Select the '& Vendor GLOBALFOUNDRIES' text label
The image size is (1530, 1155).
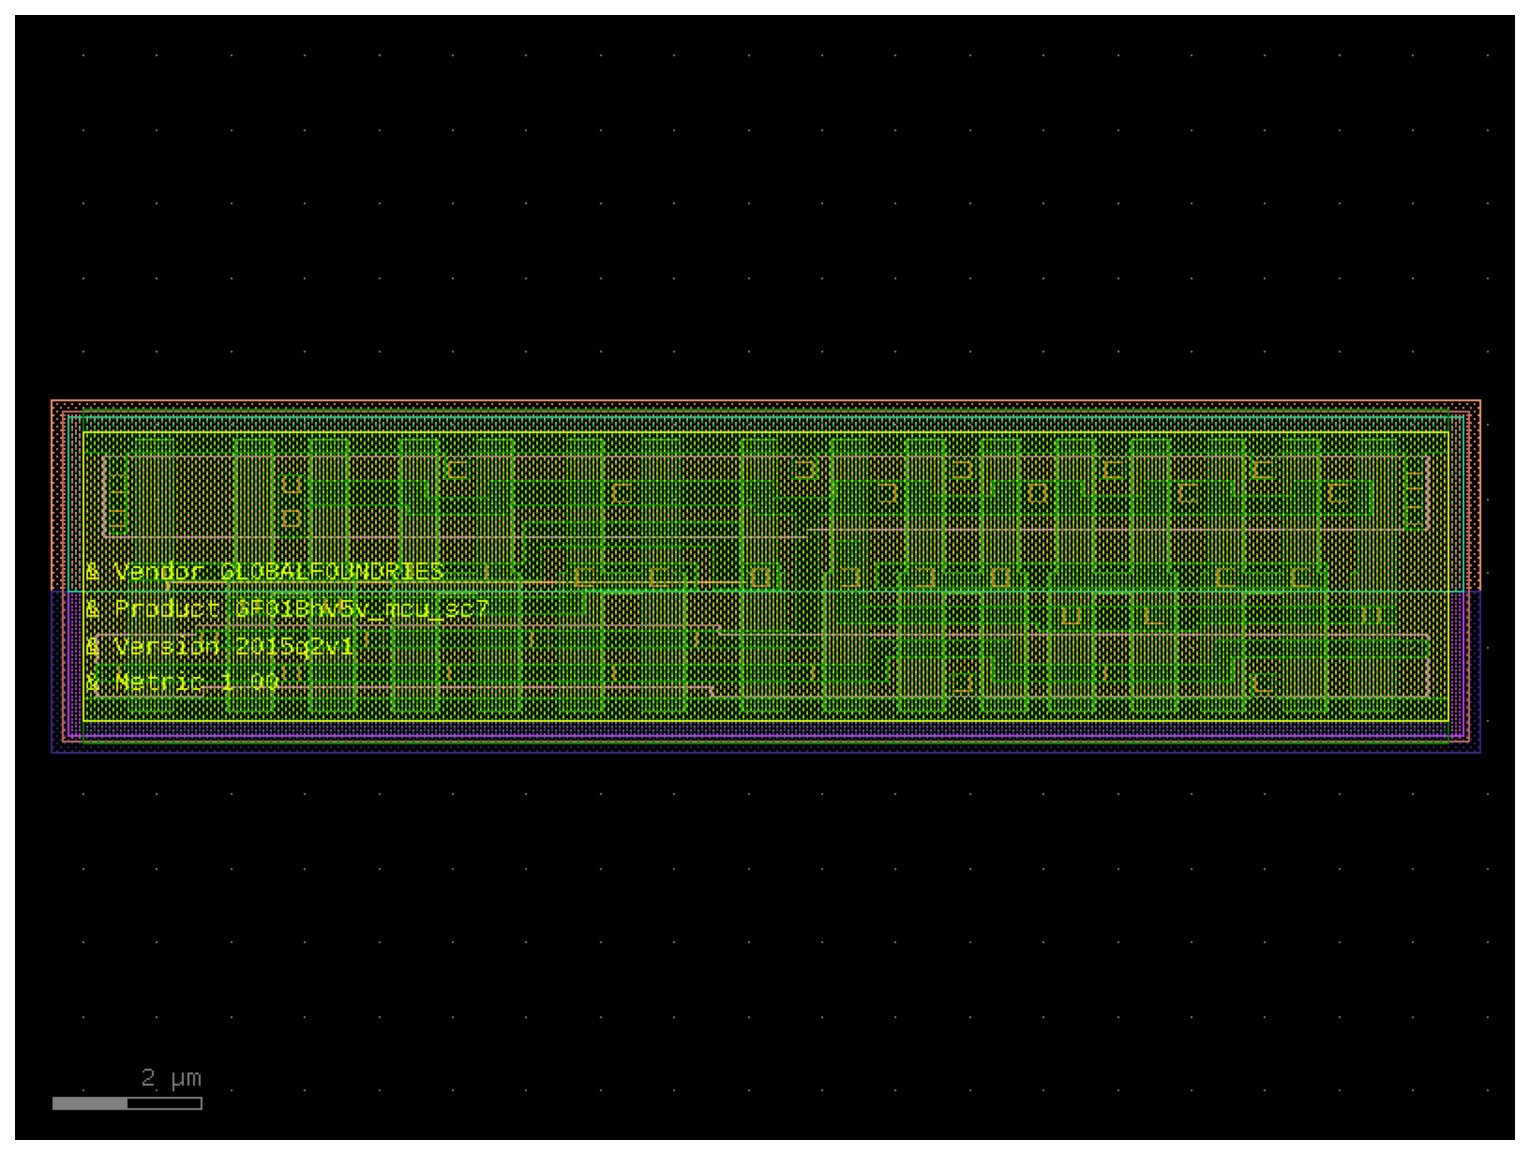(264, 571)
